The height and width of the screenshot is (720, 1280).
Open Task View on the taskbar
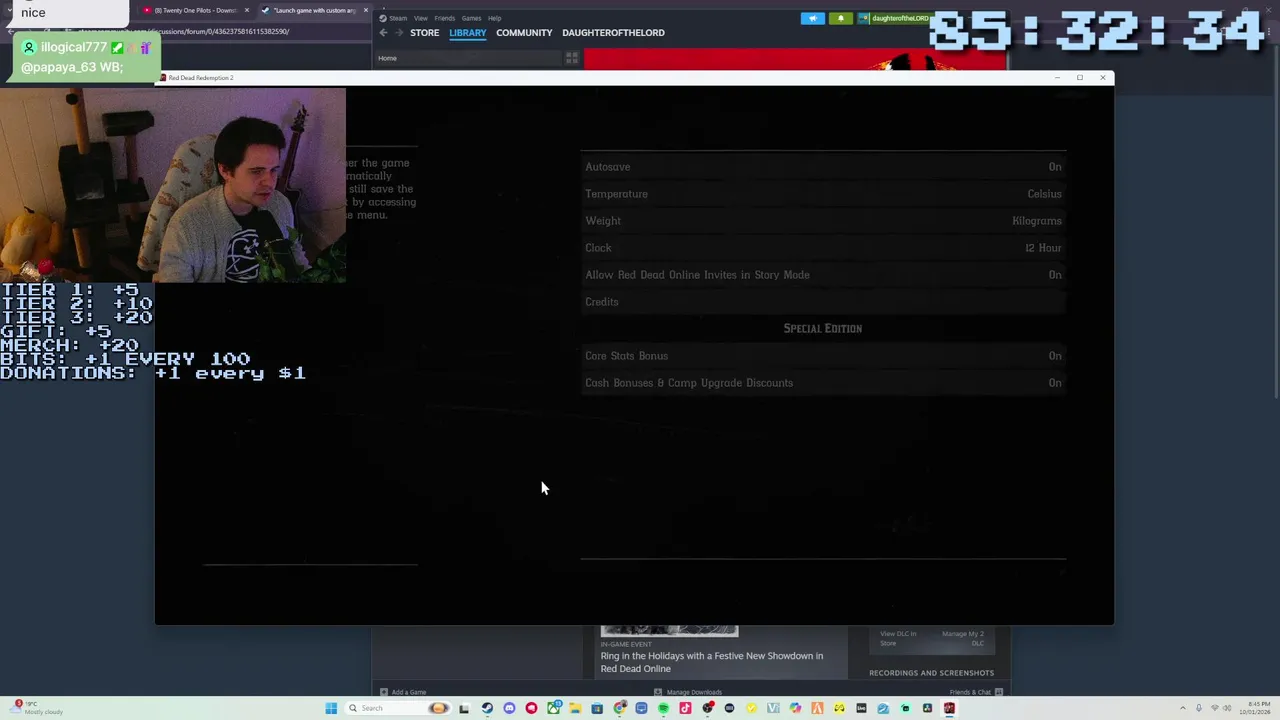coord(464,708)
